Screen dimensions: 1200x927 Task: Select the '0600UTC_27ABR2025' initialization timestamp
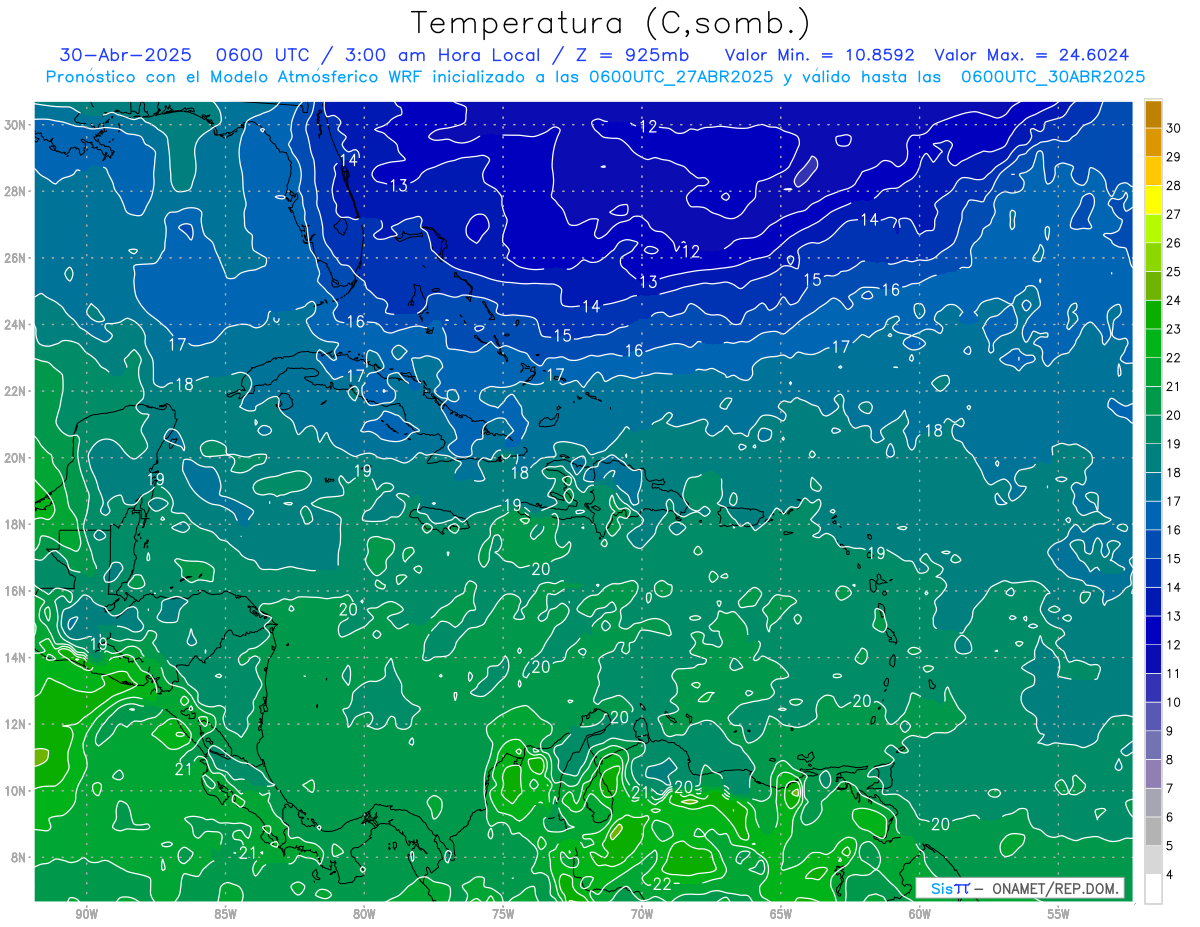[x=680, y=76]
